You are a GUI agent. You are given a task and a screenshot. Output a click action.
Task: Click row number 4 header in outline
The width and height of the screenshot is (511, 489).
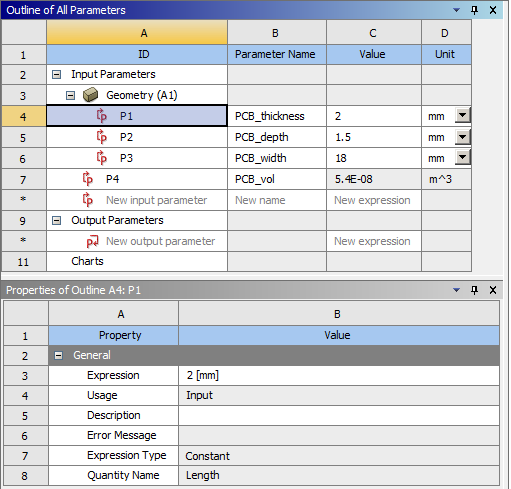[24, 116]
